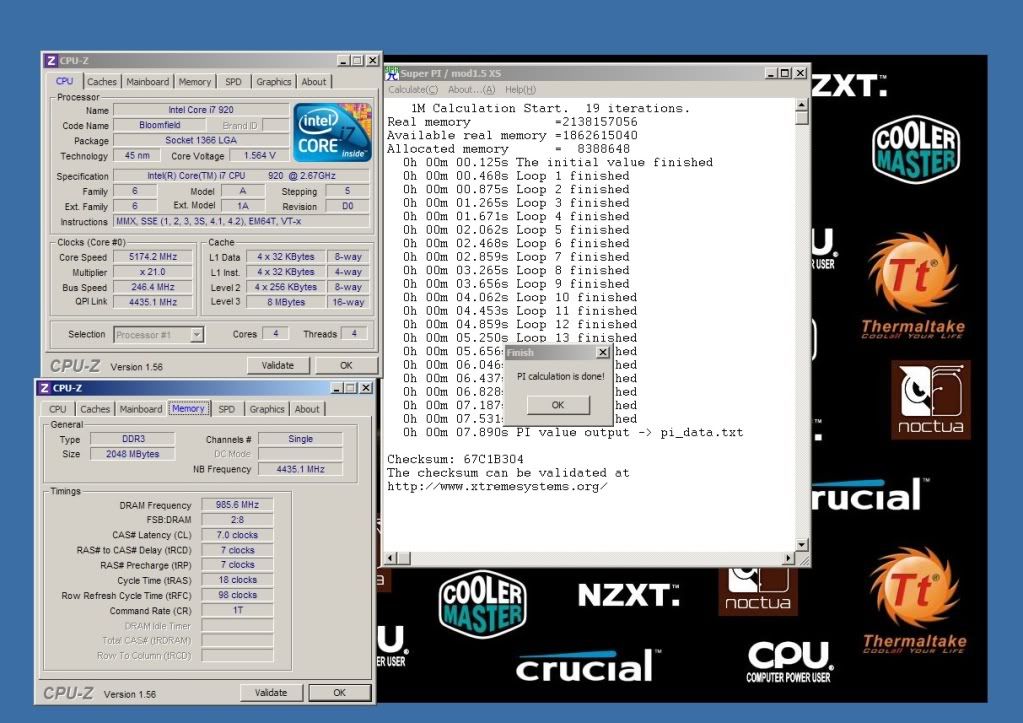The image size is (1023, 723).
Task: Click the xtremesystems.org URL text in Super PI
Action: pos(497,487)
